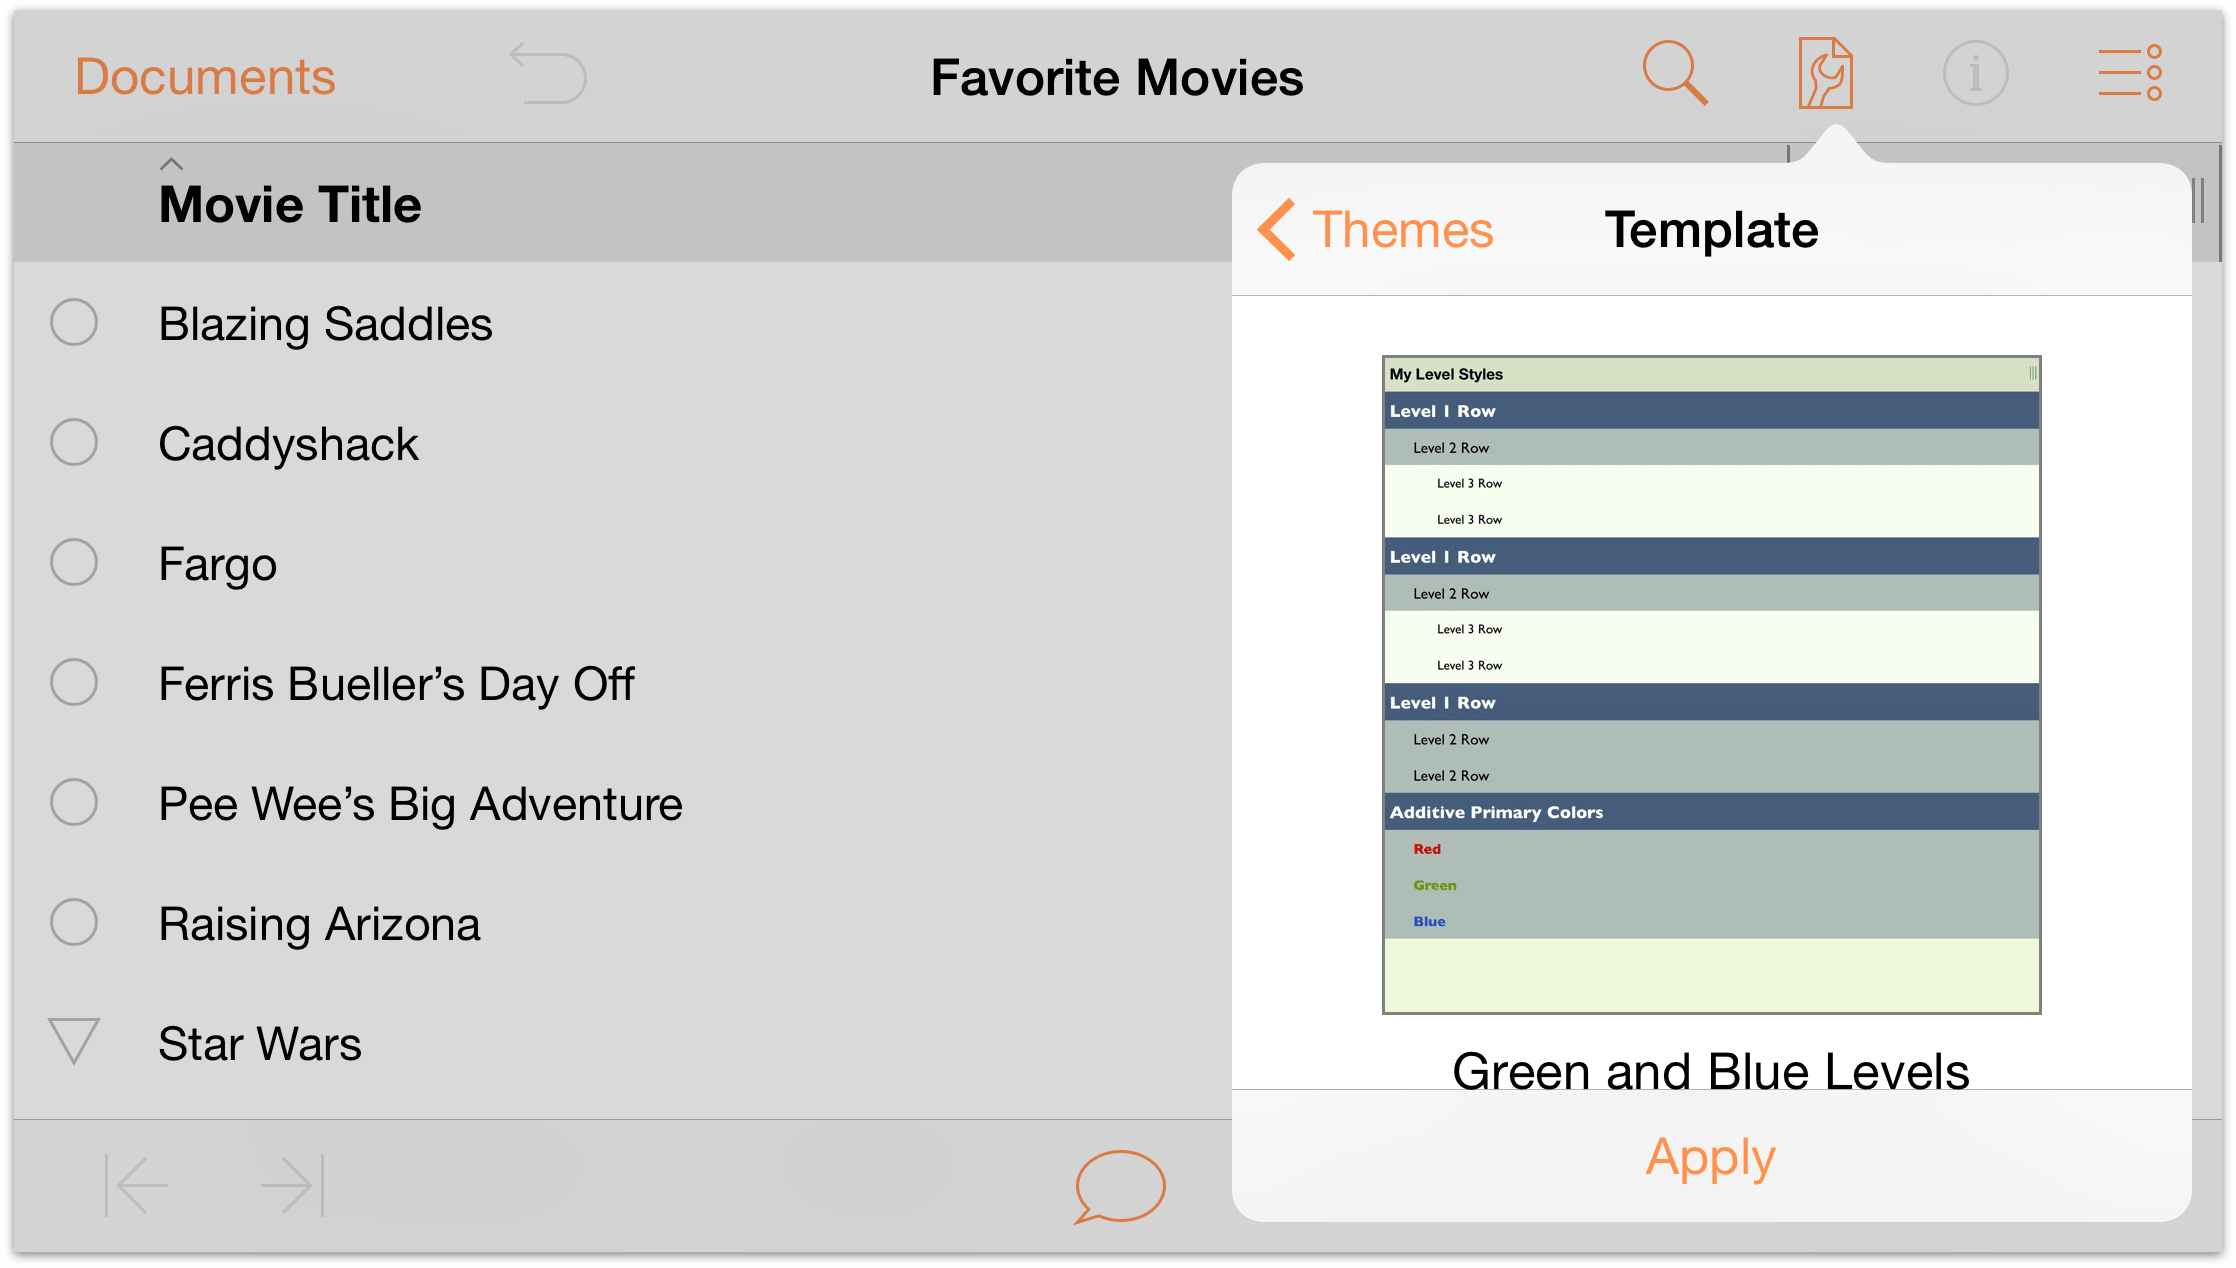This screenshot has width=2236, height=1268.
Task: Tap the Blazing Saddles row text
Action: [325, 324]
